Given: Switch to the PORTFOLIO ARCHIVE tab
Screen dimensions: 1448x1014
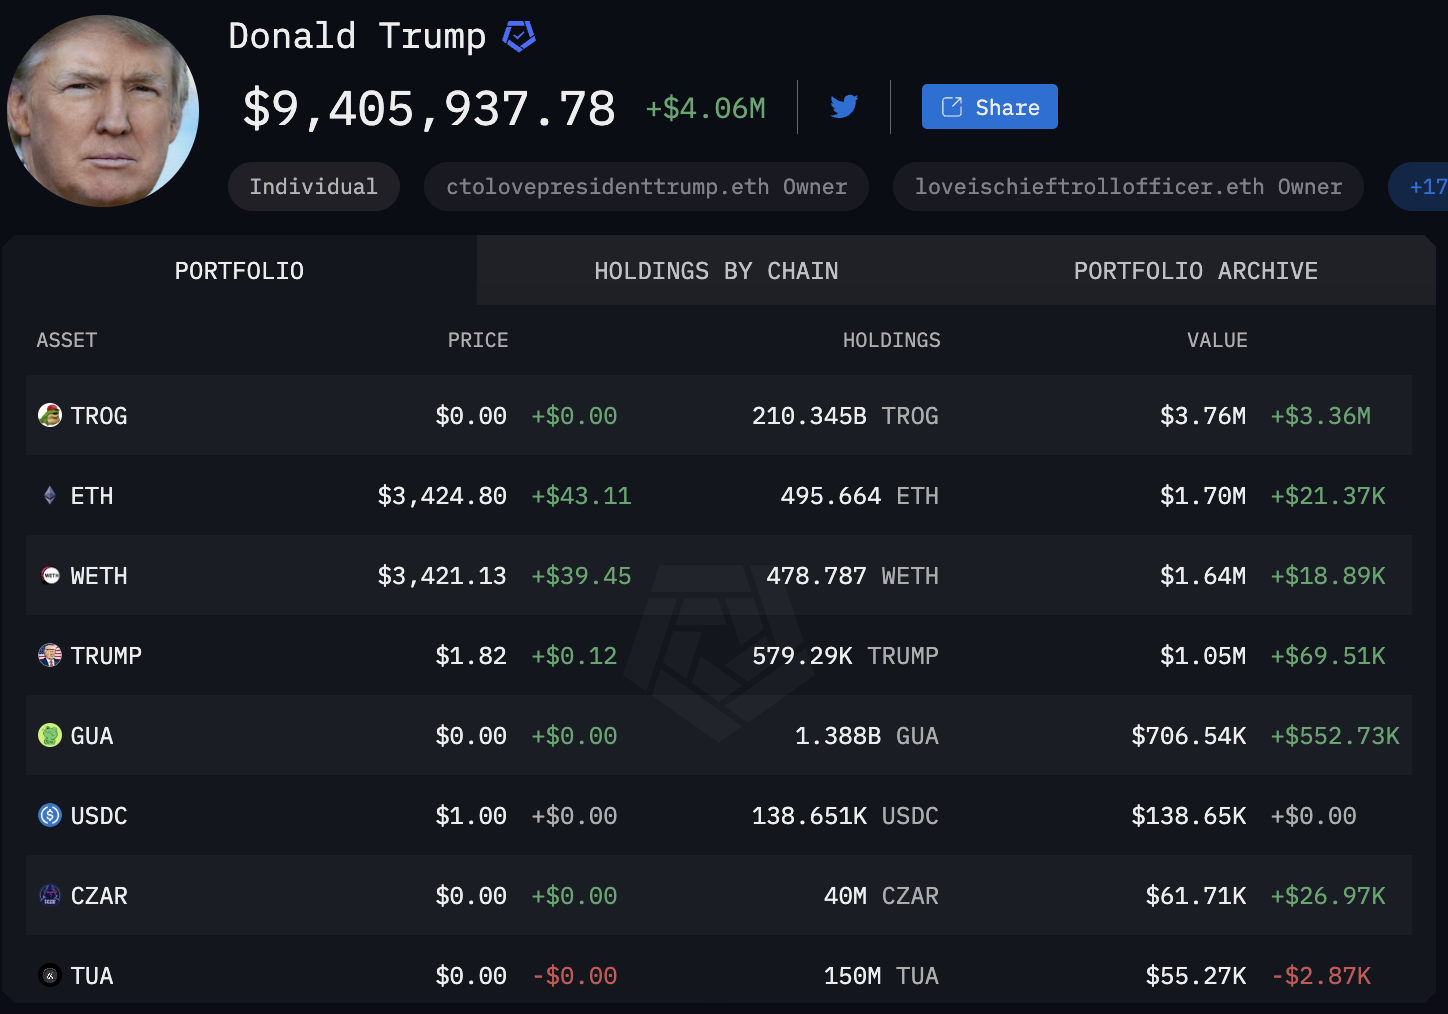Looking at the screenshot, I should click(1196, 271).
